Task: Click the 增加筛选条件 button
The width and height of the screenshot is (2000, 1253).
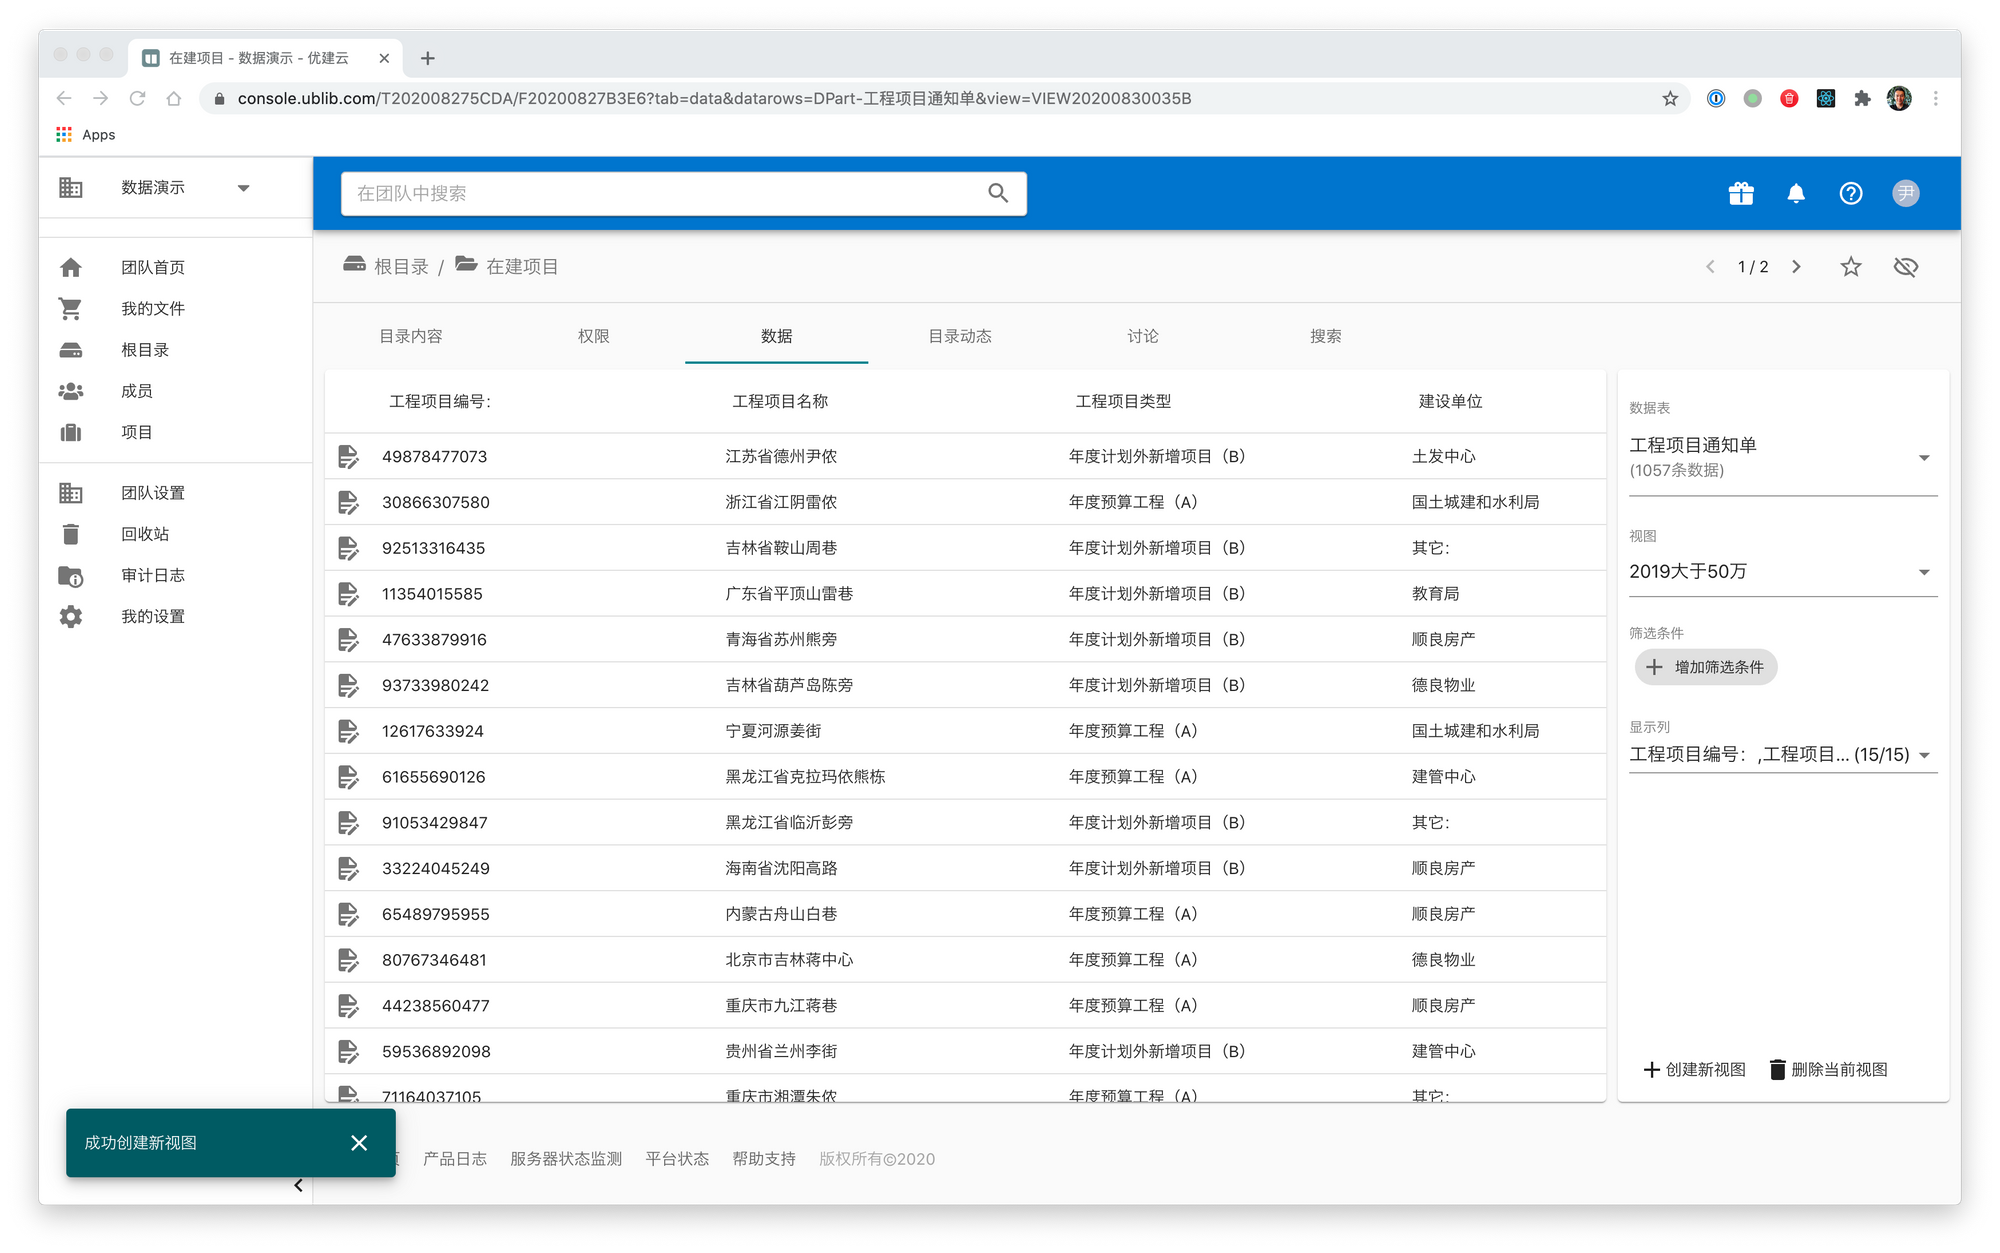Action: (1706, 667)
